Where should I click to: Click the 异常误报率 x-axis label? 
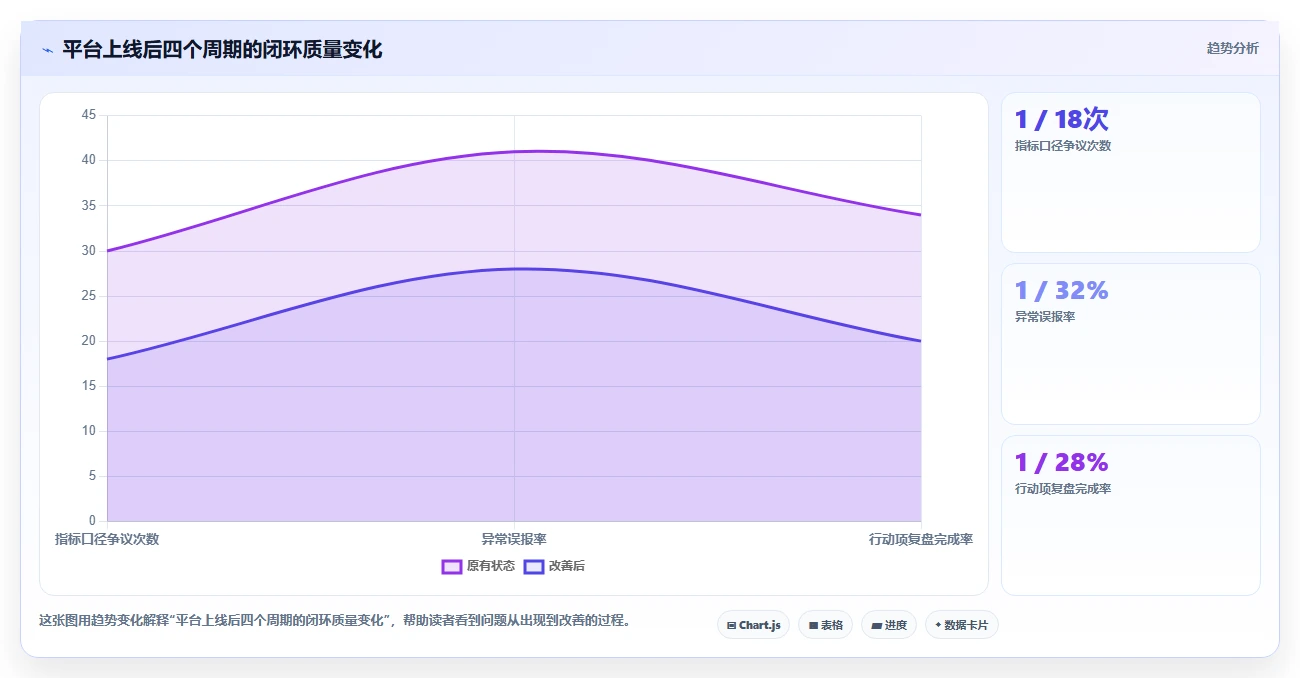(x=514, y=539)
